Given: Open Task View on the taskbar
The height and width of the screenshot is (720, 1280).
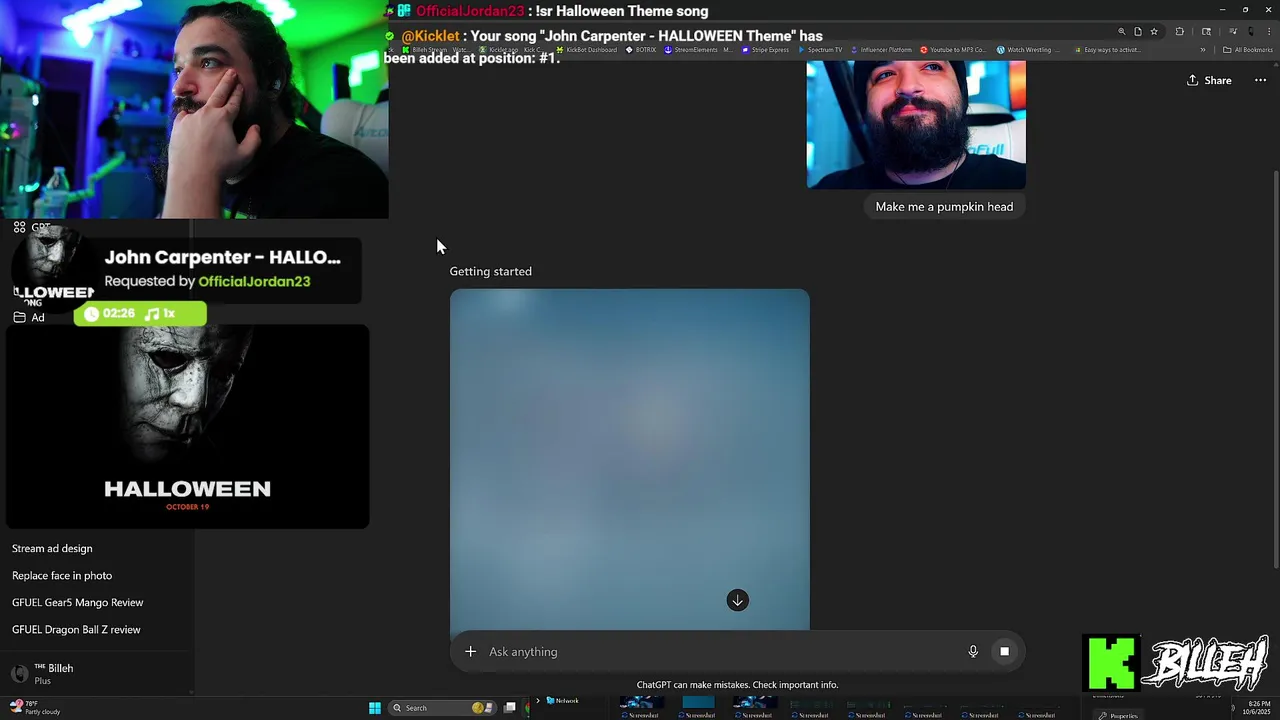Looking at the screenshot, I should (x=509, y=708).
